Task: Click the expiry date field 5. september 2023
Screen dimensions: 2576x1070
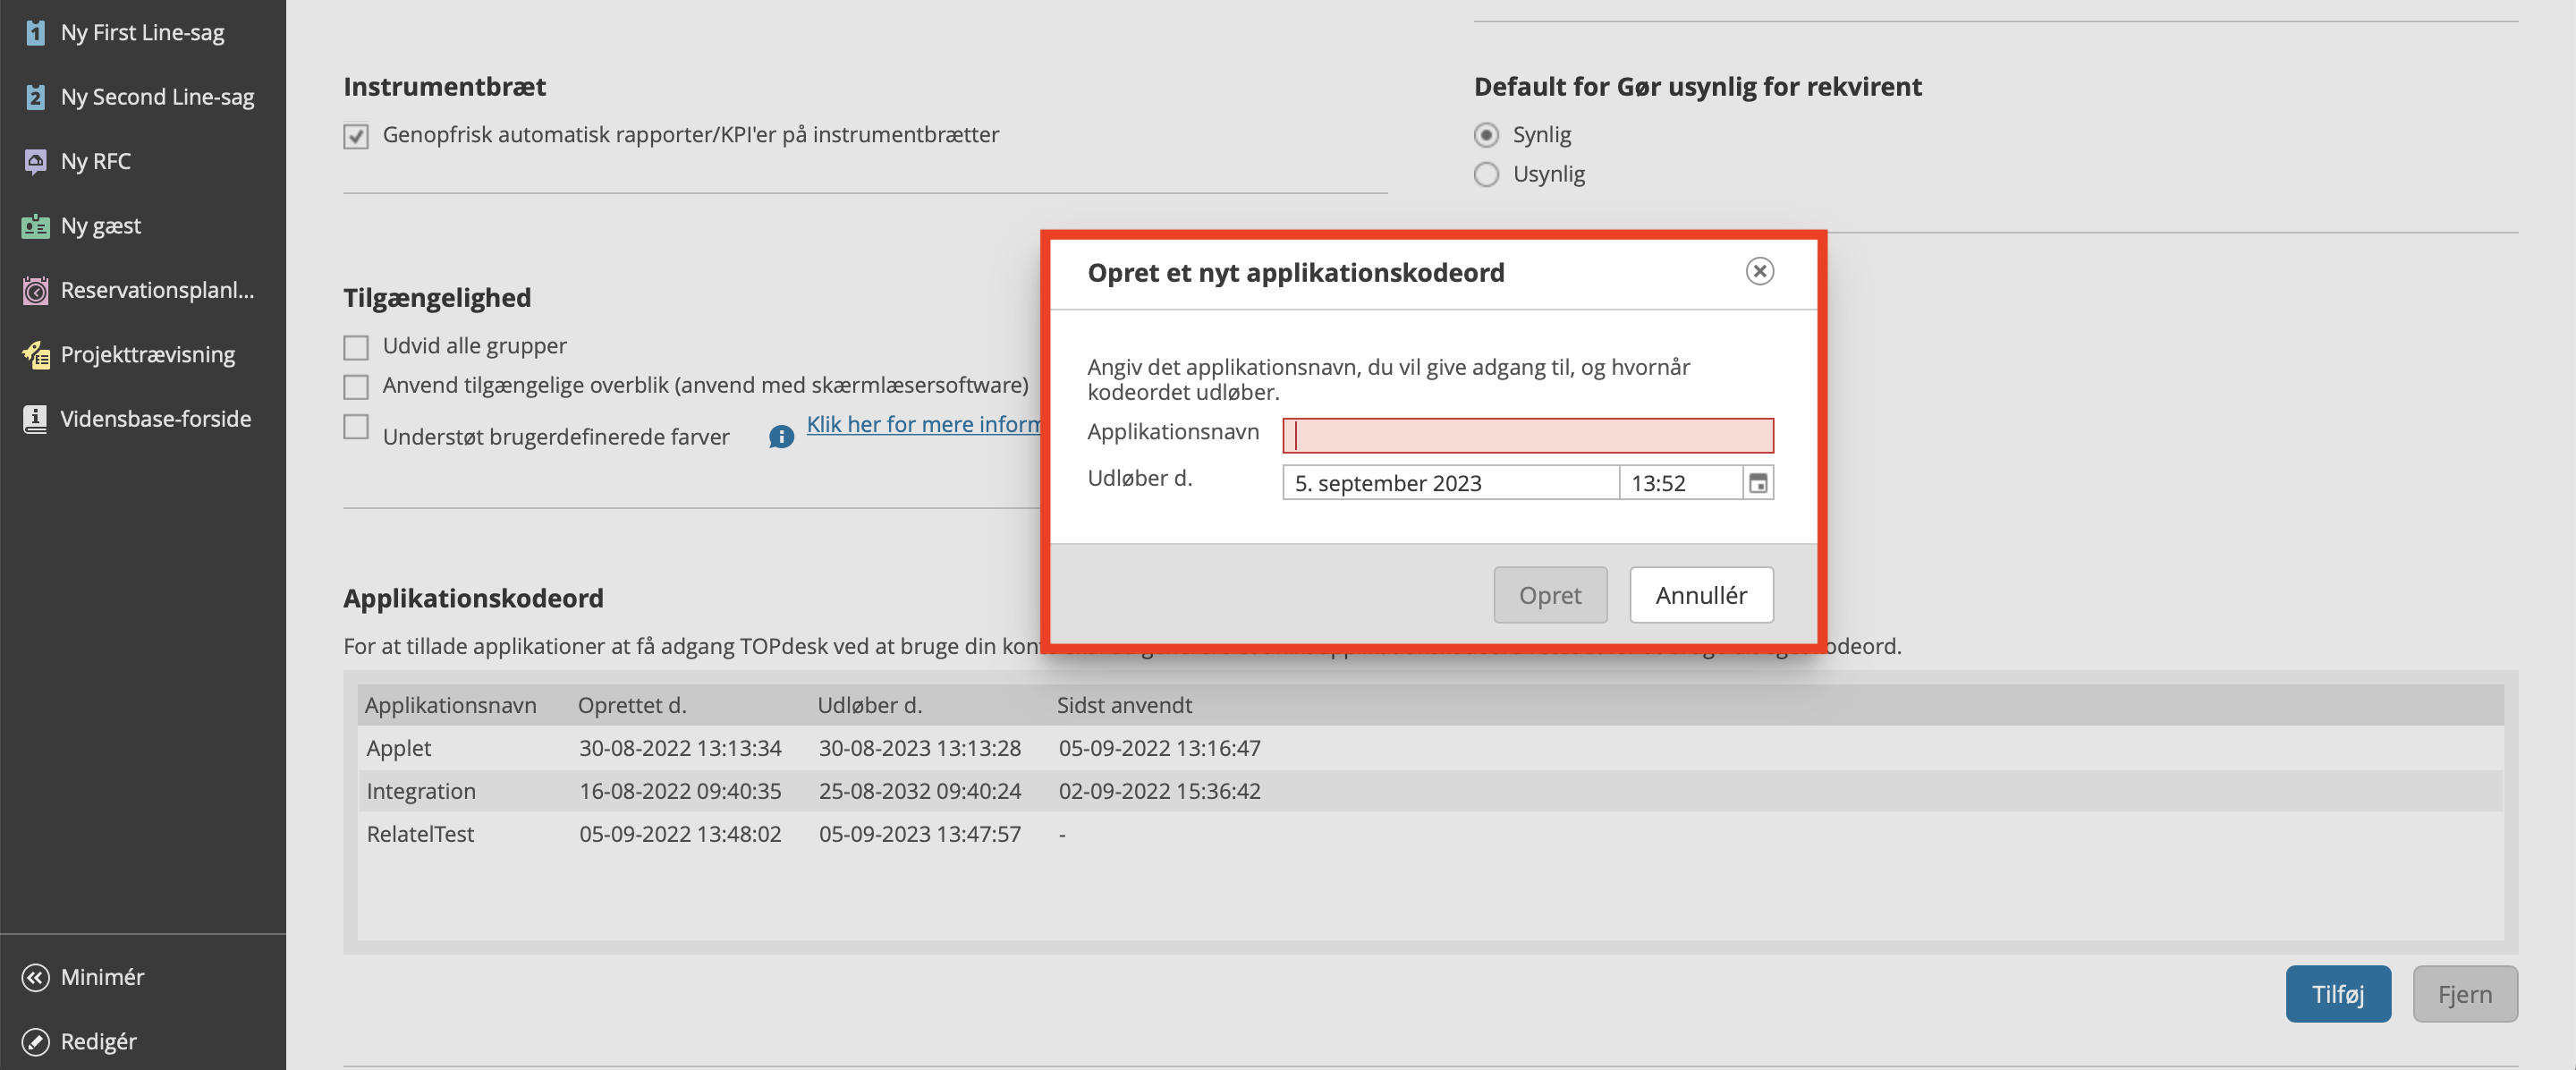Action: (x=1450, y=483)
